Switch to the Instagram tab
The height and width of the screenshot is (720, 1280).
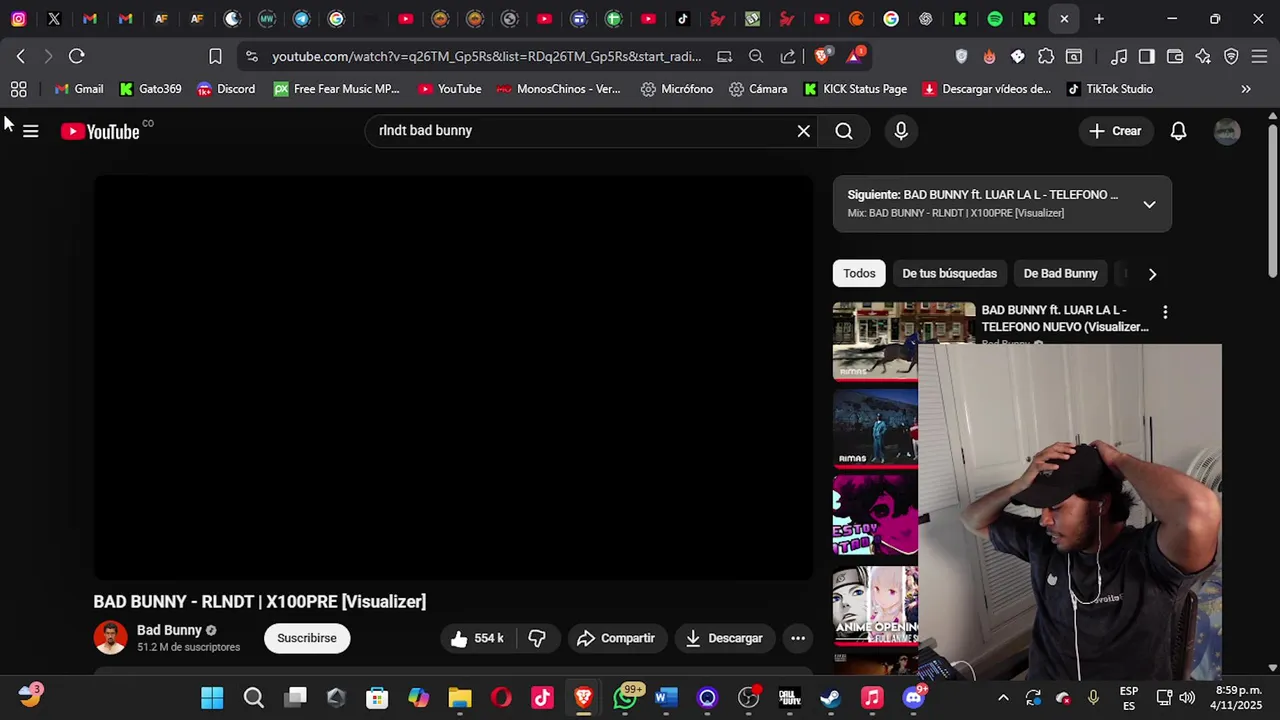19,19
